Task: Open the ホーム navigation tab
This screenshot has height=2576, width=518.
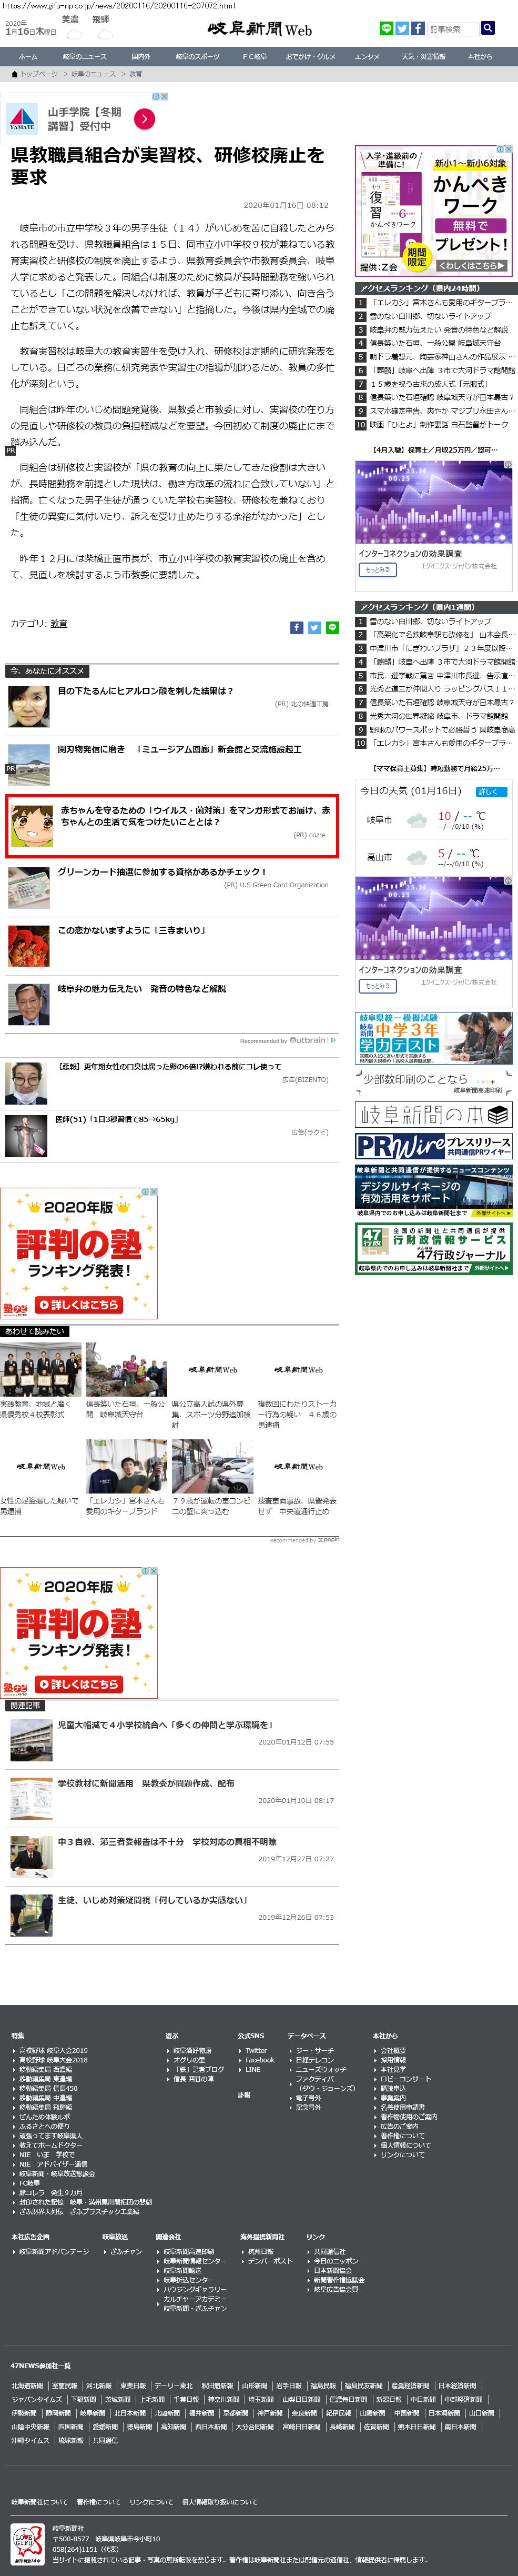Action: pos(28,56)
